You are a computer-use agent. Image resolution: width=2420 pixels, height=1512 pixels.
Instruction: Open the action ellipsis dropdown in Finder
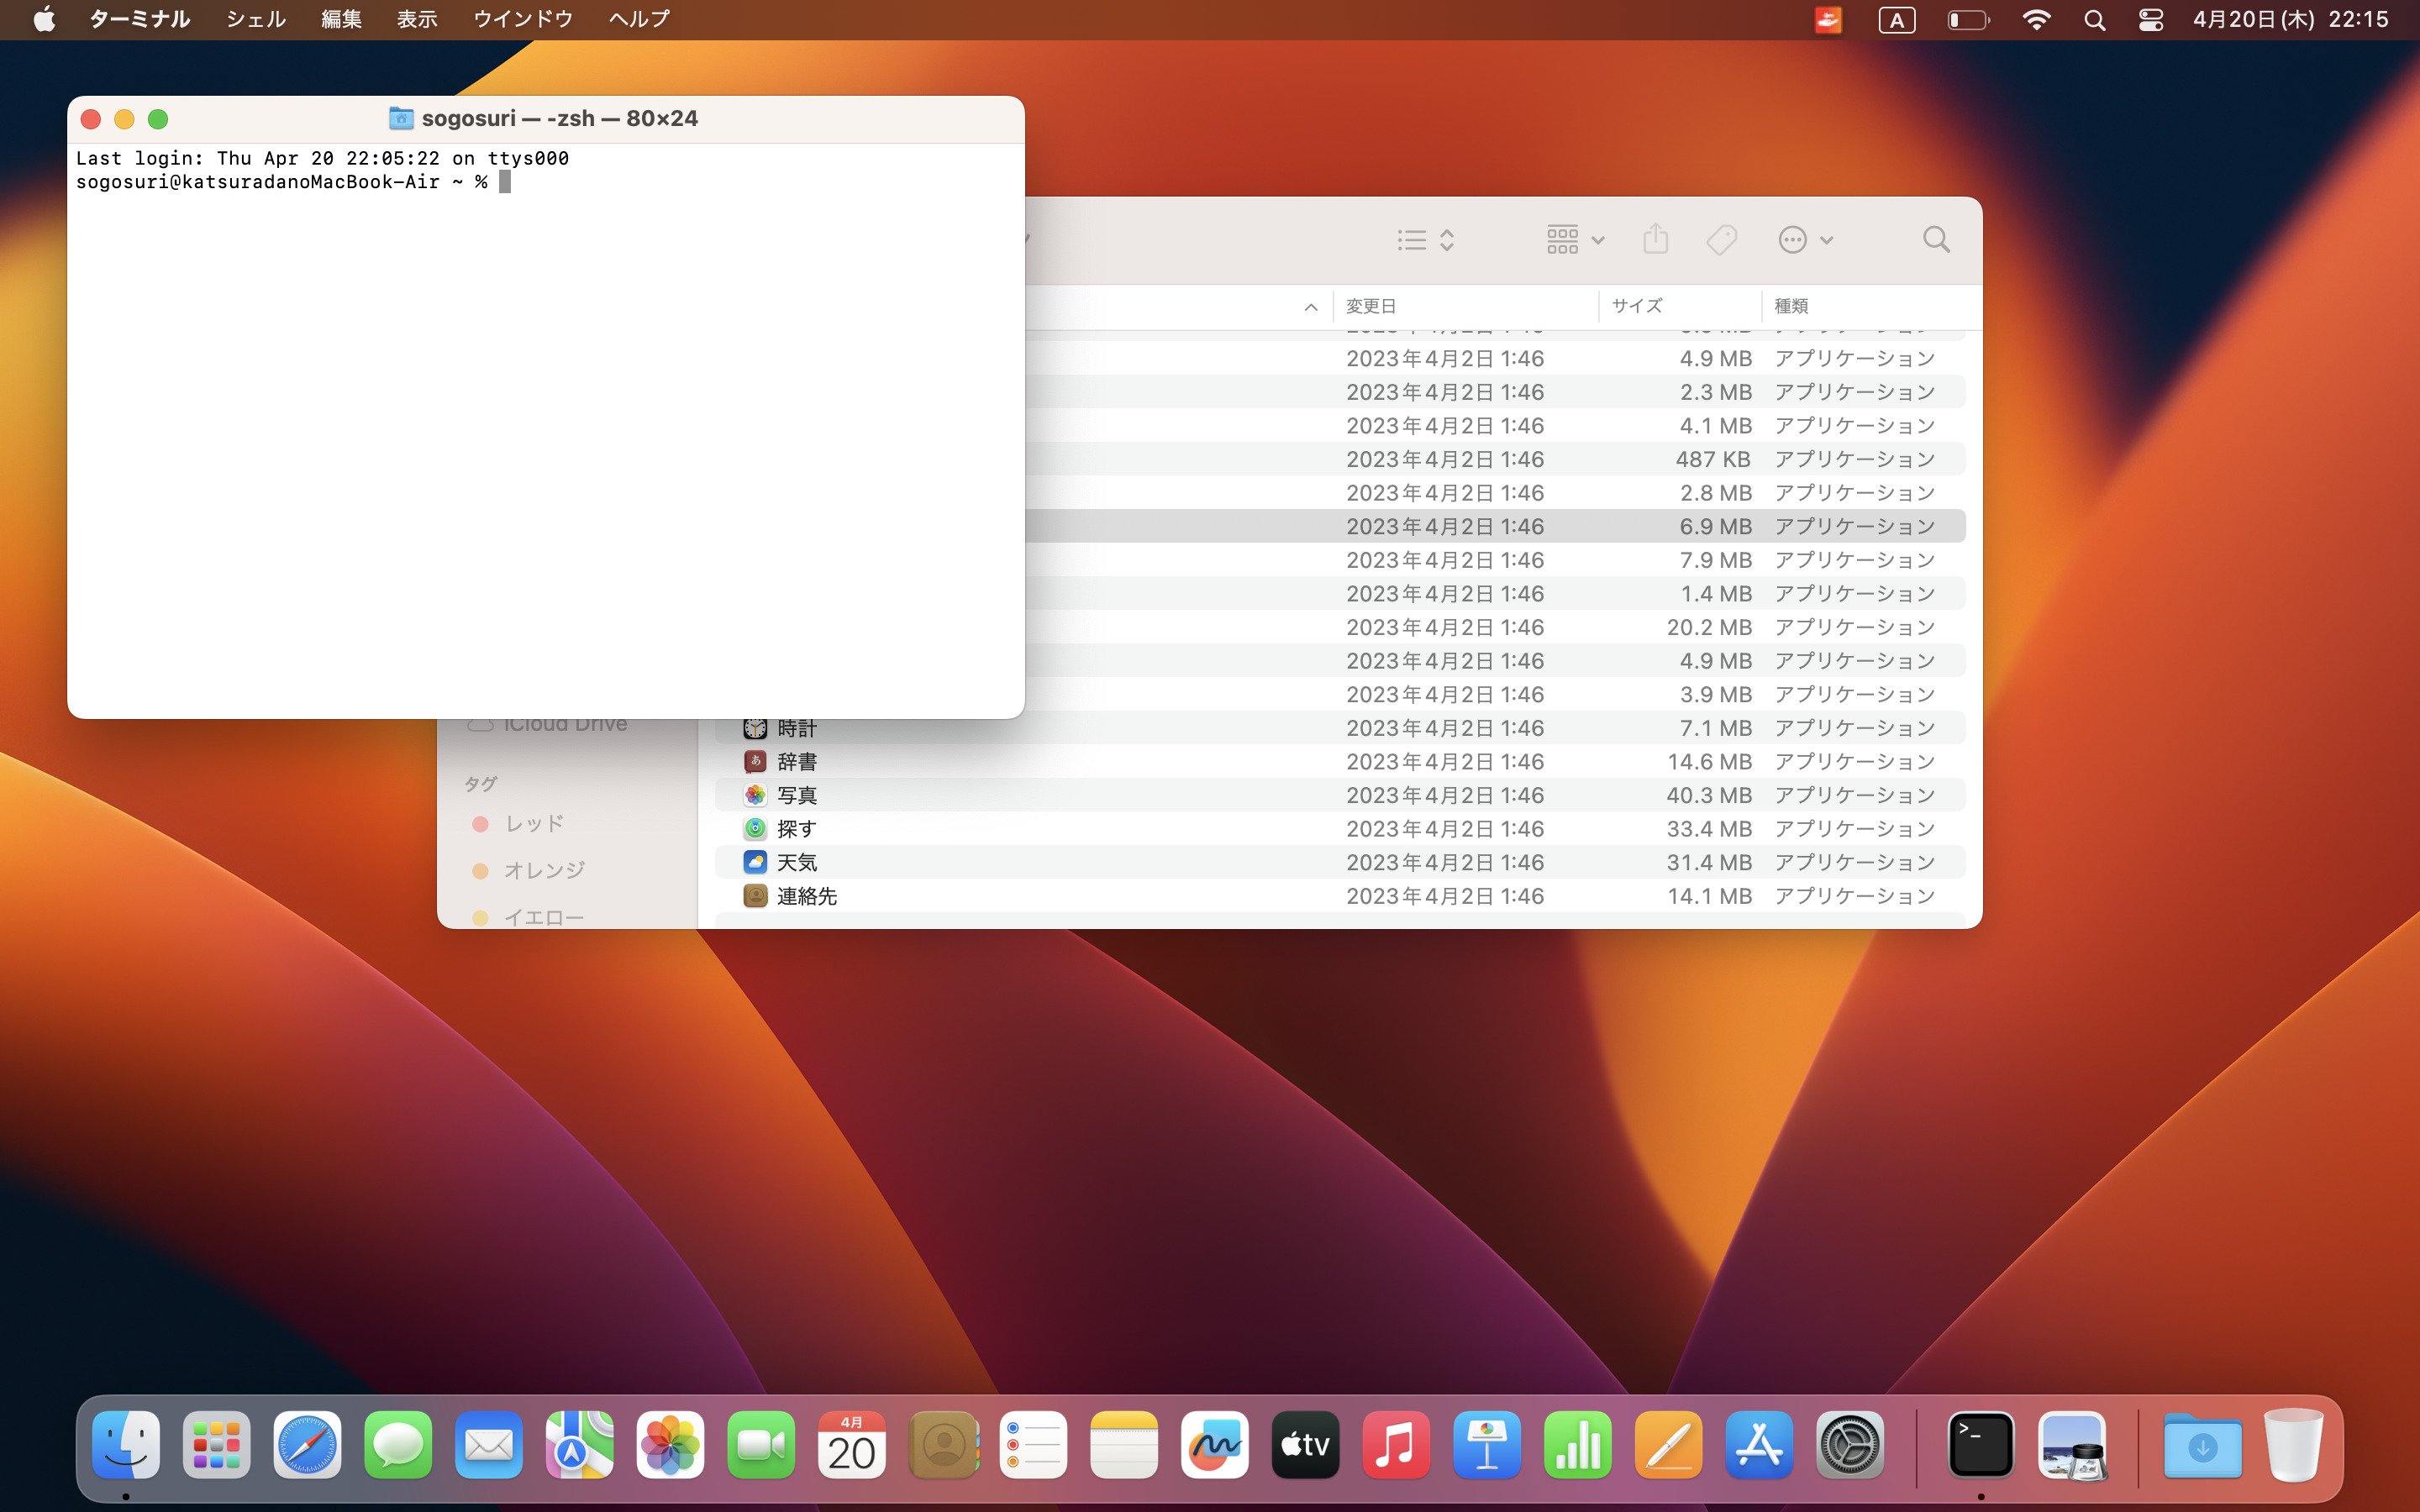(1805, 240)
